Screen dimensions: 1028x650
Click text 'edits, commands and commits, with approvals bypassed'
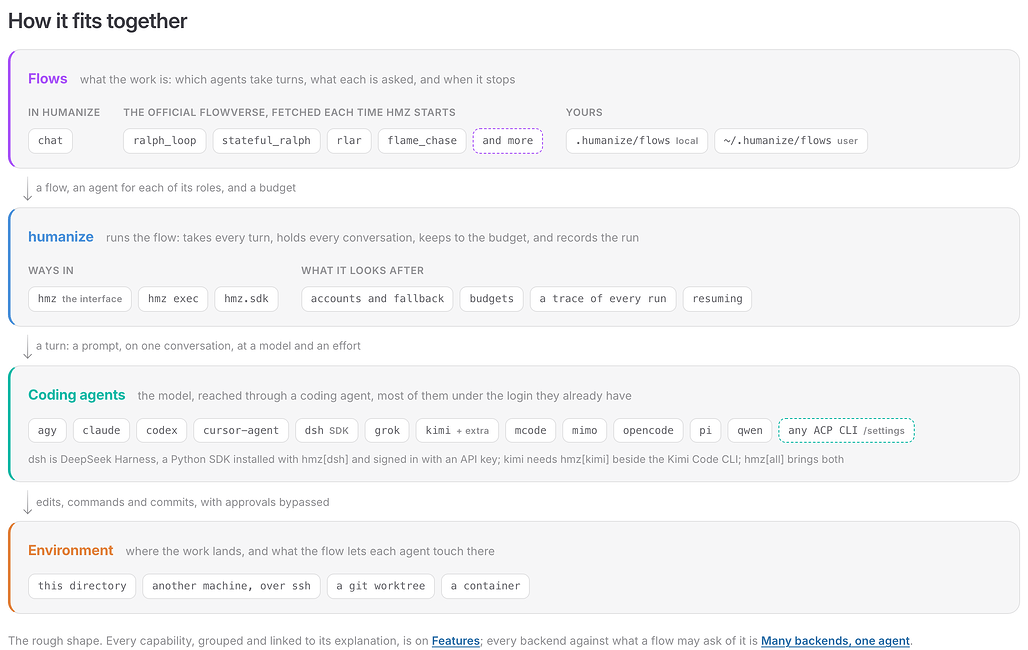[x=183, y=502]
